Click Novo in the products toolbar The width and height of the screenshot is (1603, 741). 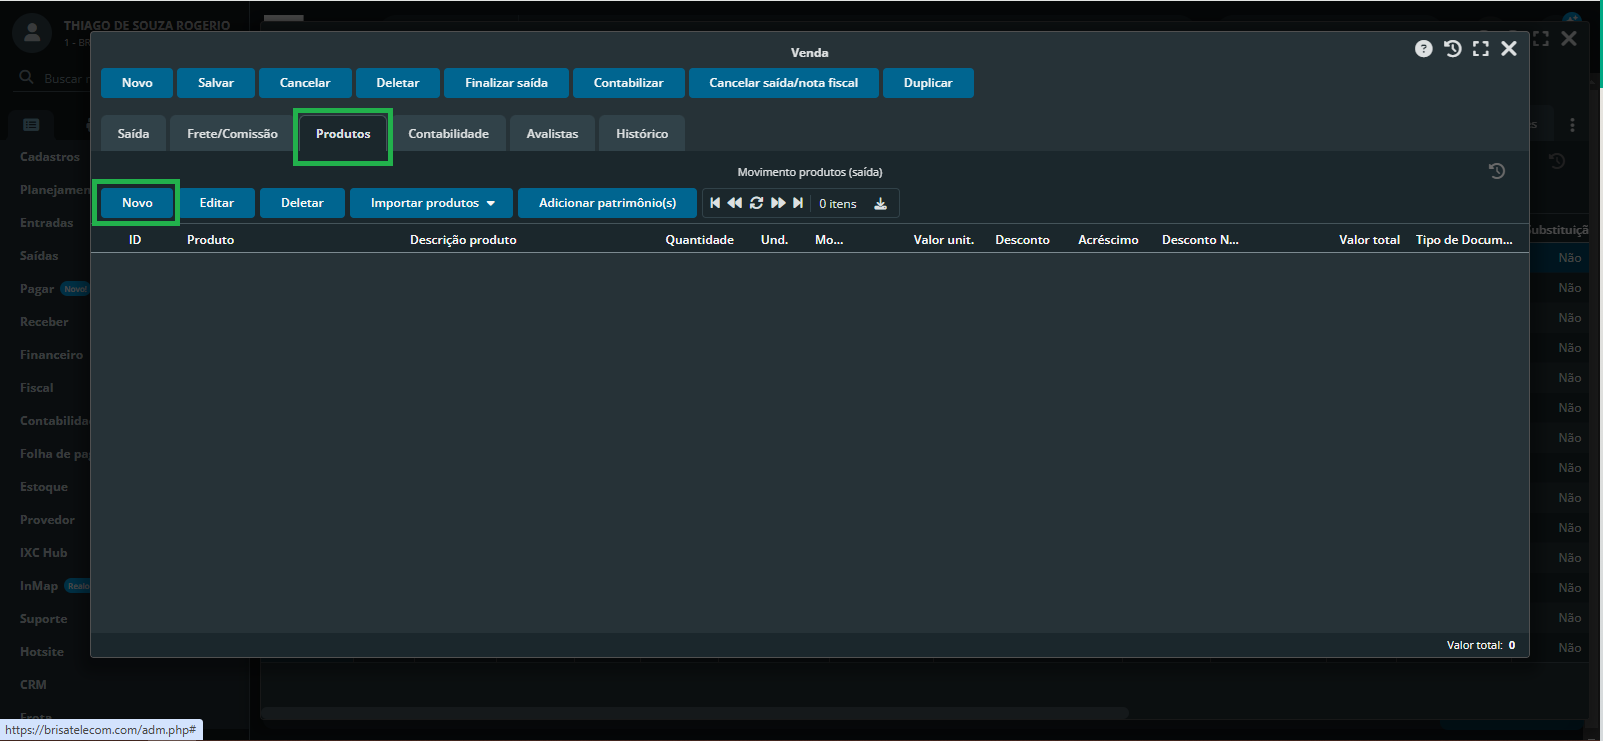pos(137,203)
